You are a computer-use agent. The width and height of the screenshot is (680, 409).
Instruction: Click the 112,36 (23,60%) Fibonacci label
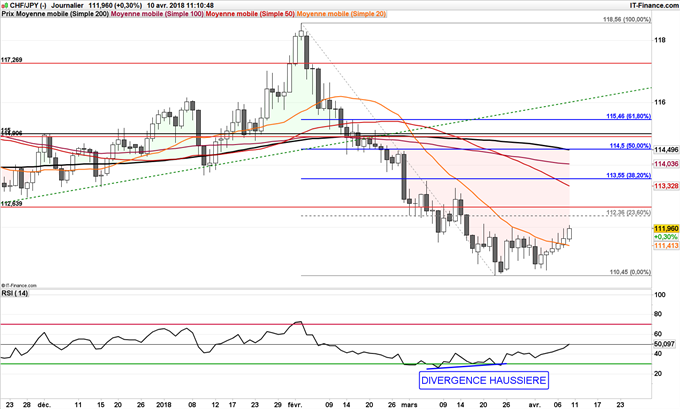[628, 213]
